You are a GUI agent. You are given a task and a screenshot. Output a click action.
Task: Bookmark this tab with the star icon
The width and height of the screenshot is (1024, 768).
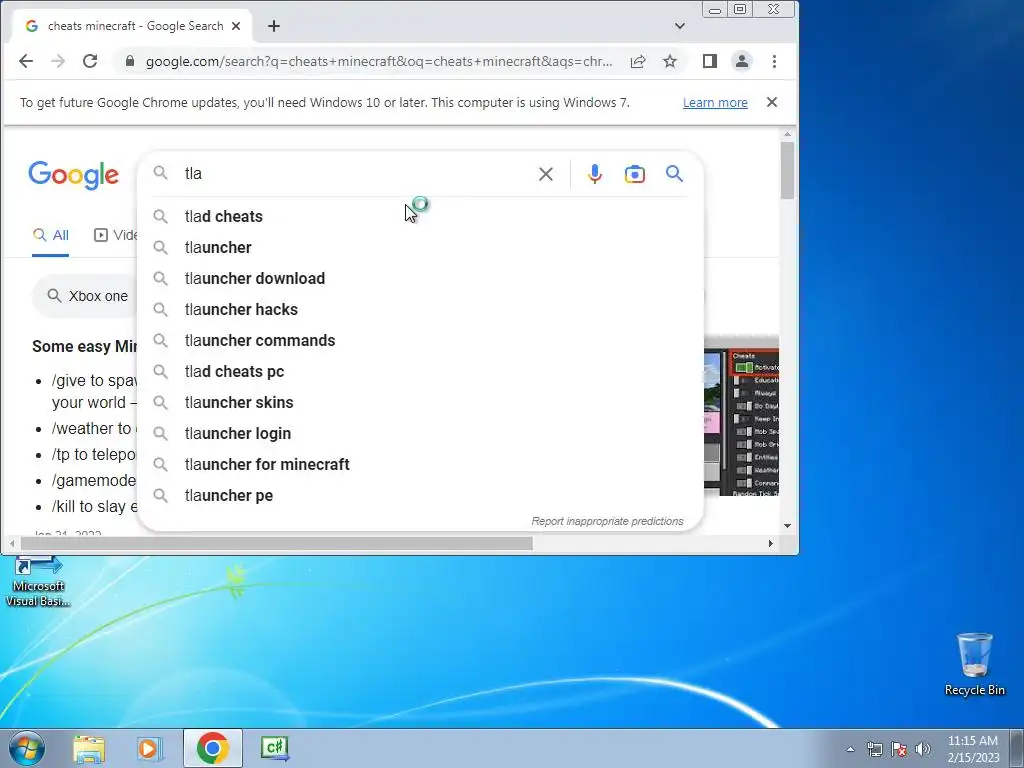[x=669, y=61]
